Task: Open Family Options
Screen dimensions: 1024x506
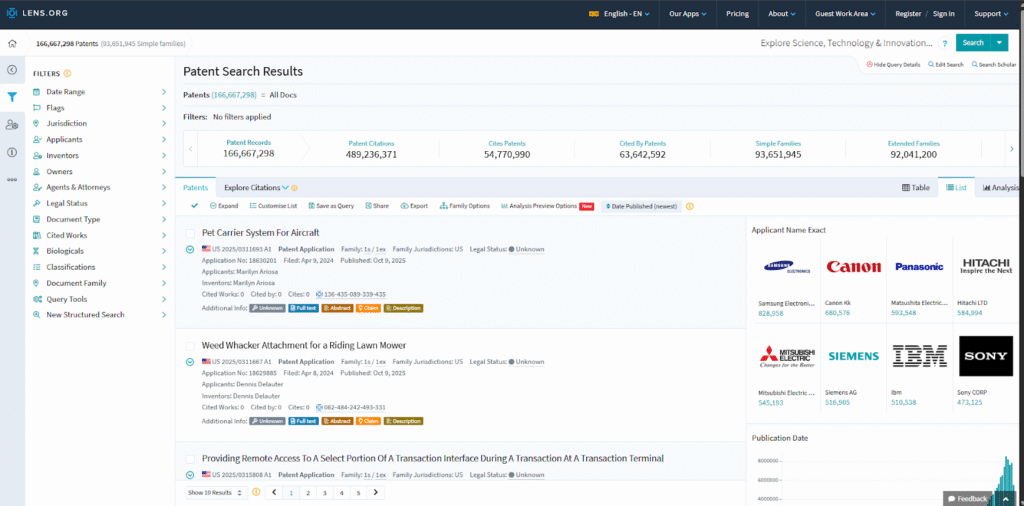Action: (x=464, y=206)
